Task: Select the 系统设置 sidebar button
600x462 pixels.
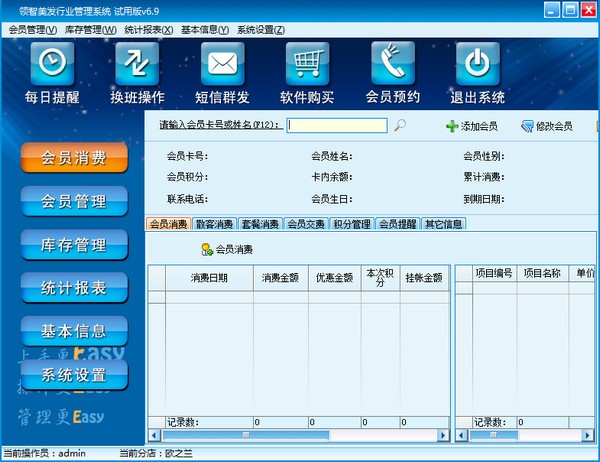Action: (74, 375)
